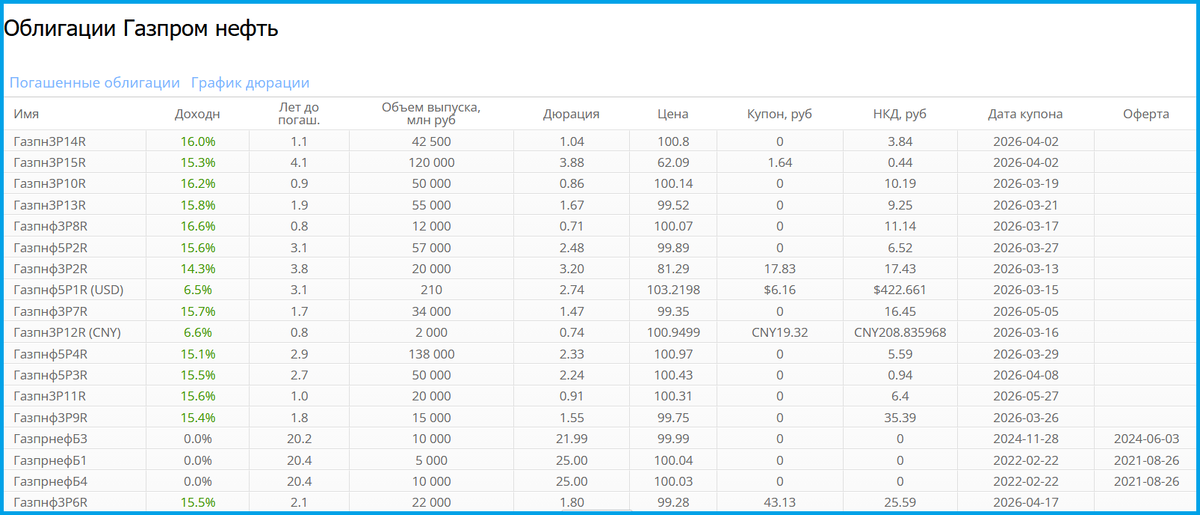Viewport: 1200px width, 515px height.
Task: Click the Имя column header
Action: [x=26, y=114]
